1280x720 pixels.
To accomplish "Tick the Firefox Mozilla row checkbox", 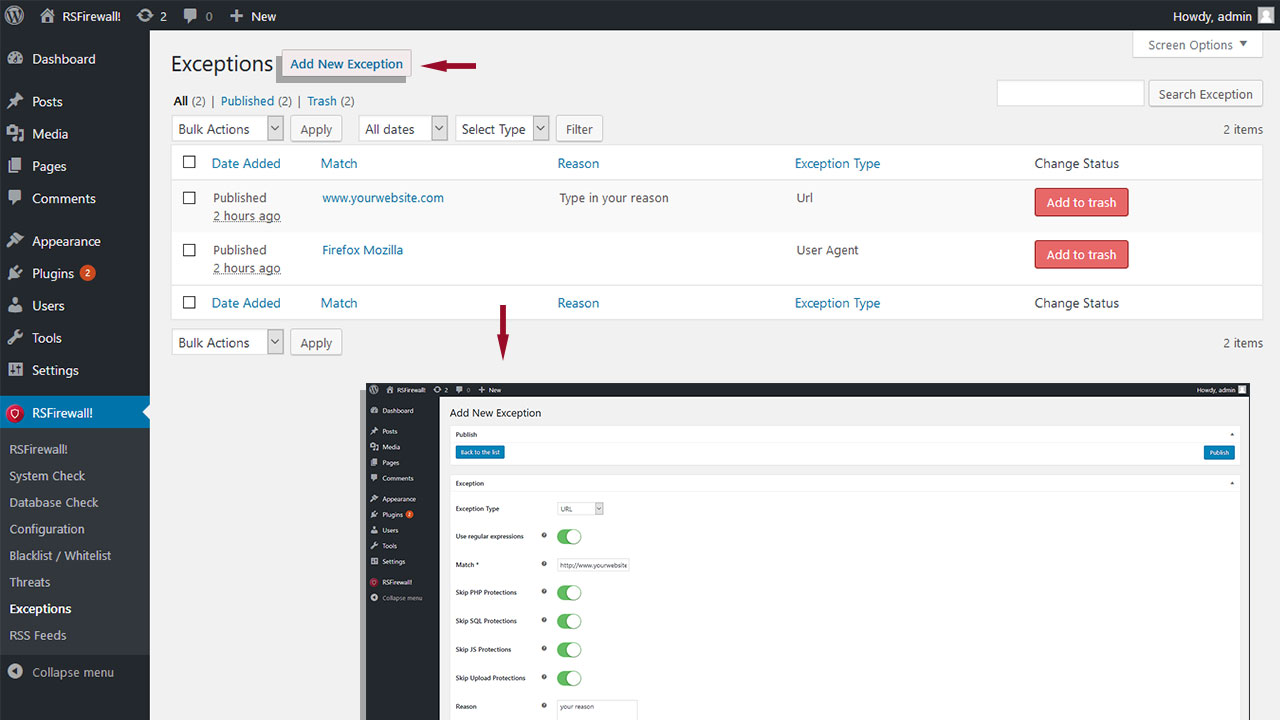I will coord(189,250).
